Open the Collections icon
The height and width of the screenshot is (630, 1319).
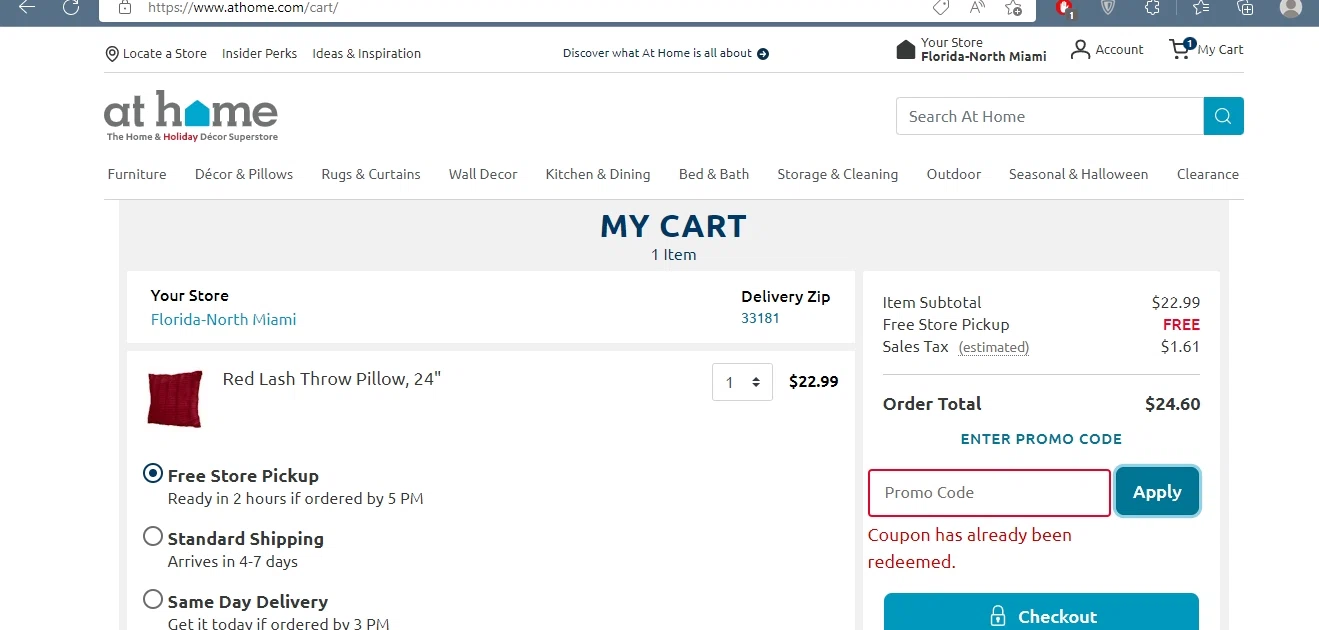click(x=1245, y=7)
